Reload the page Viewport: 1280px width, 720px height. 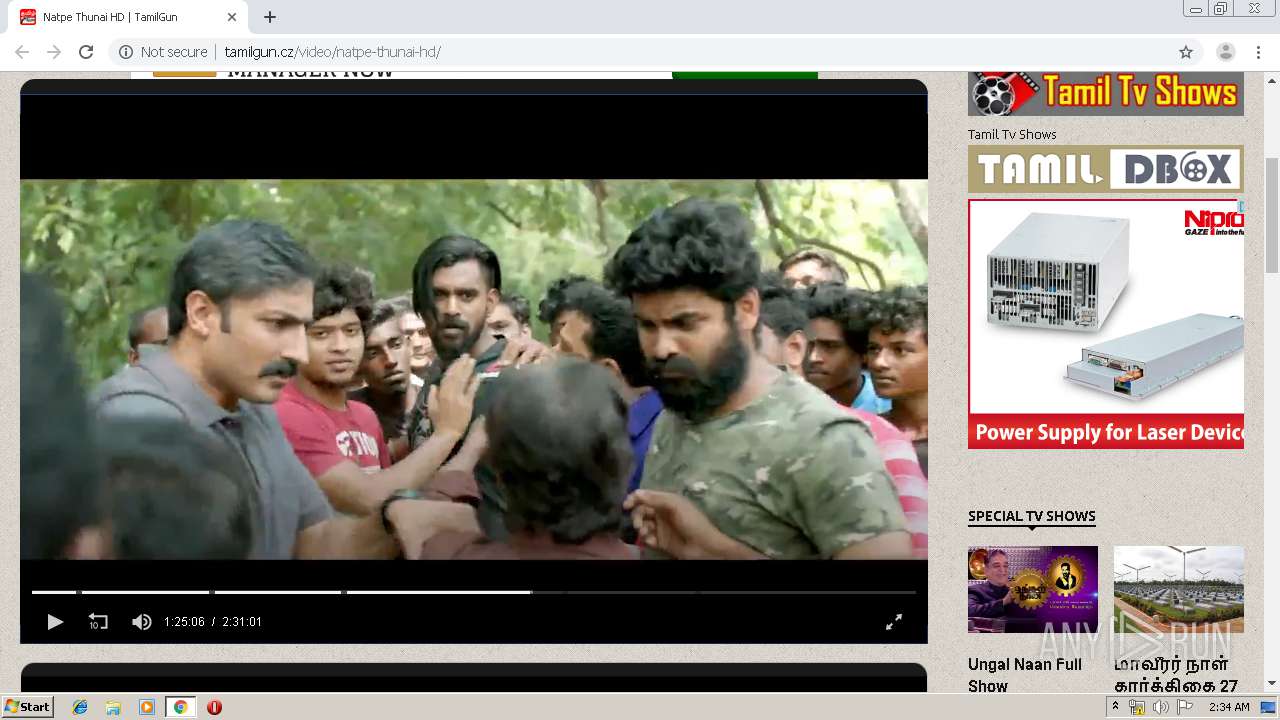coord(86,52)
